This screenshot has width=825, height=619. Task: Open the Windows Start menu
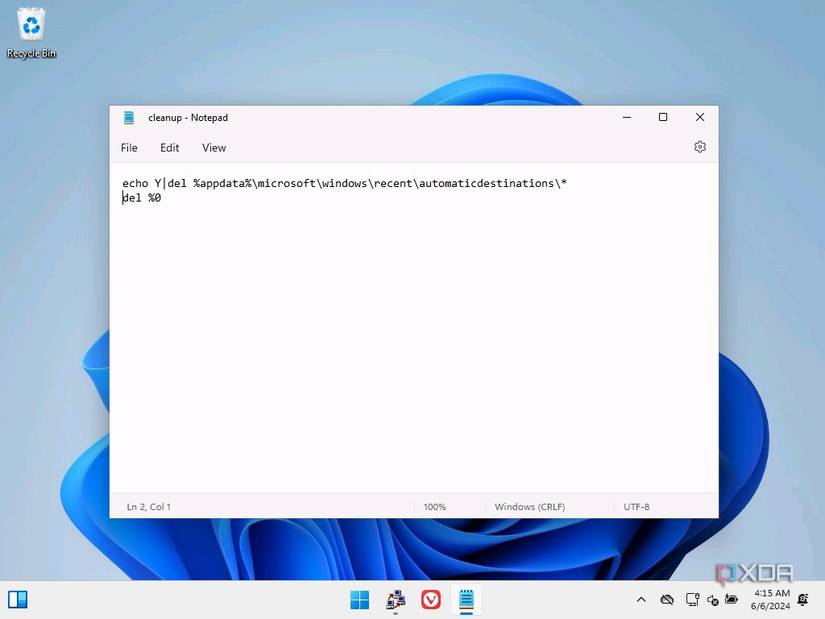pos(360,600)
